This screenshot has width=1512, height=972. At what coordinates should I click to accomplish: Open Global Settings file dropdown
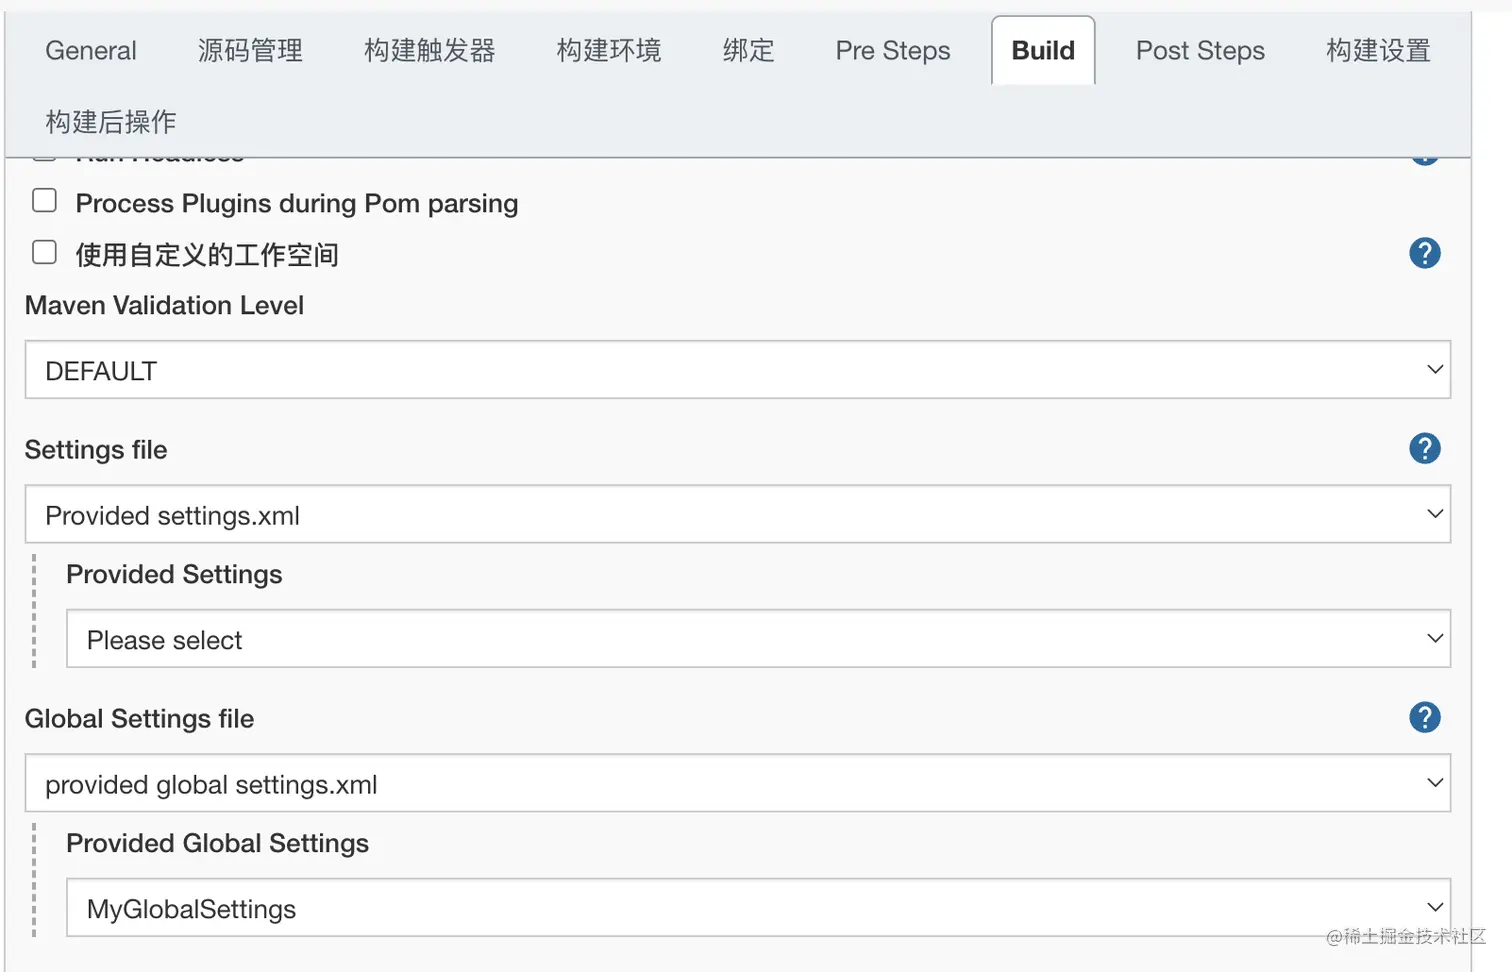tap(737, 784)
